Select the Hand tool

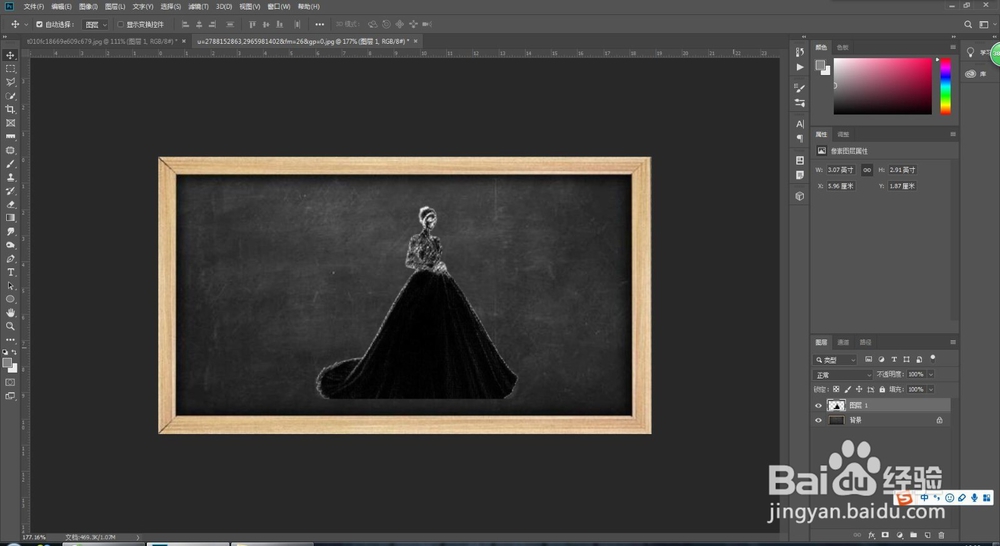click(x=11, y=313)
